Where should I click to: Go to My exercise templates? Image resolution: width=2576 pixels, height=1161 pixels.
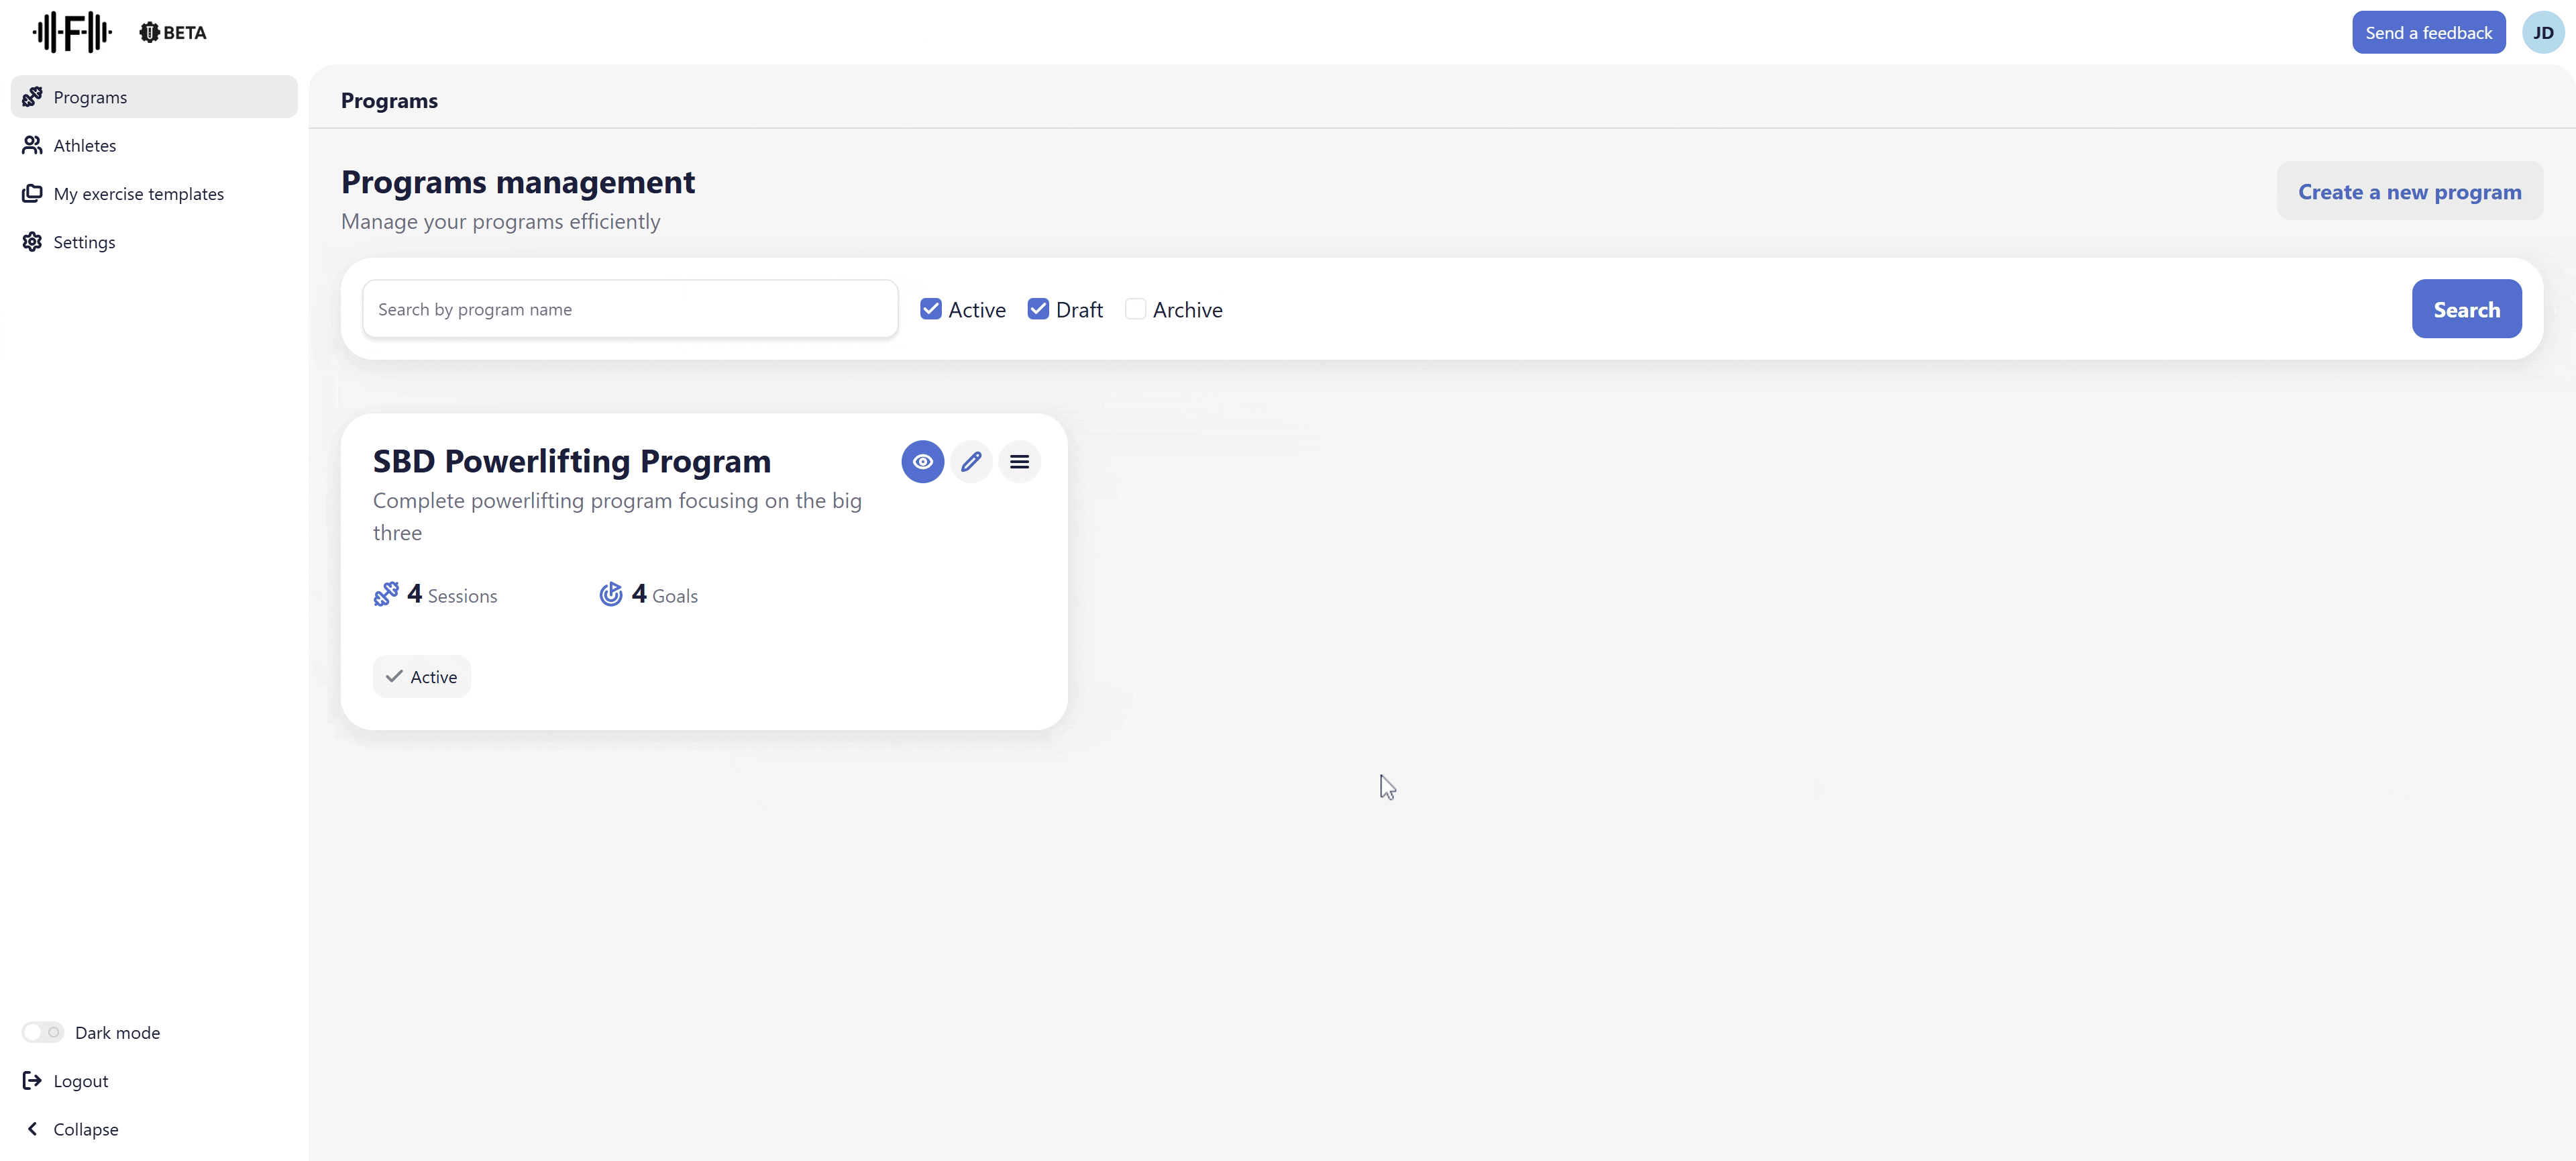[x=139, y=194]
